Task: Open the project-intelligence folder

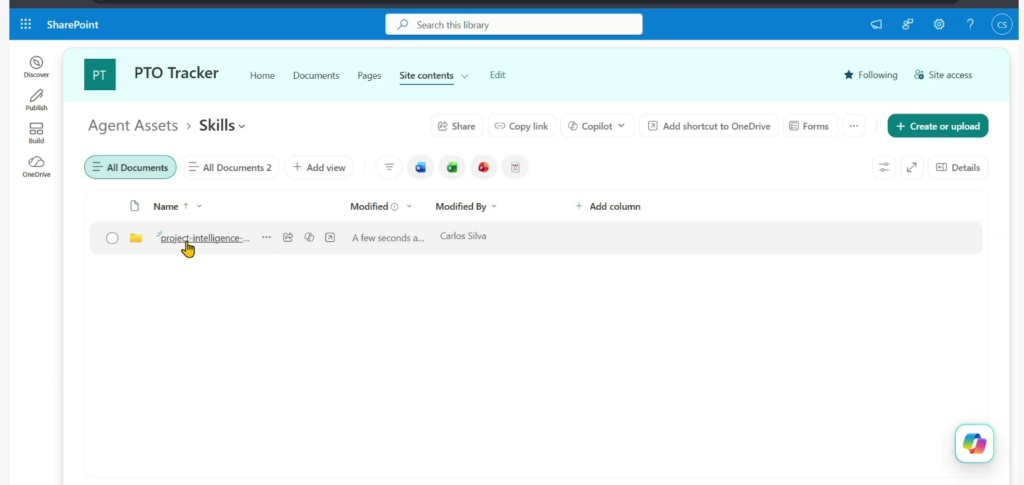Action: tap(205, 238)
